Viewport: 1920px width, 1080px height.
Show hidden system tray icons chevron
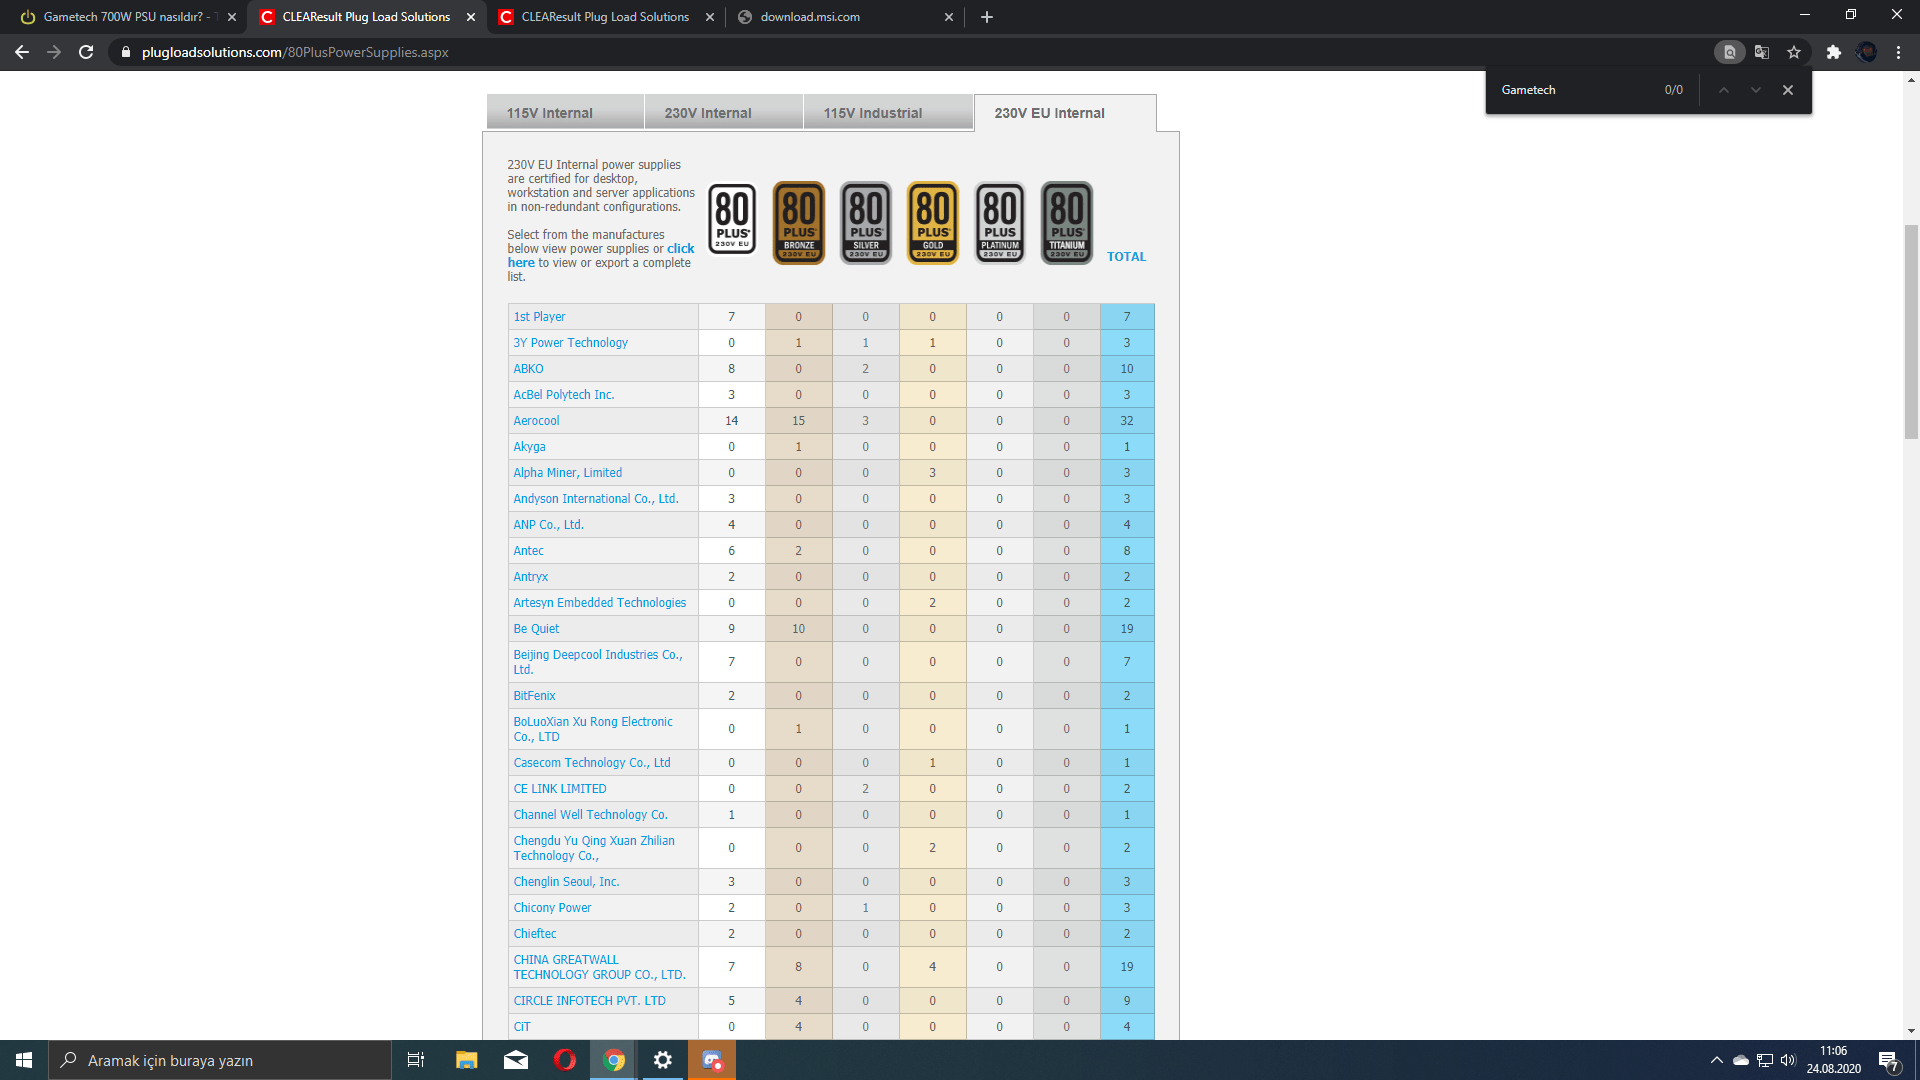1716,1060
